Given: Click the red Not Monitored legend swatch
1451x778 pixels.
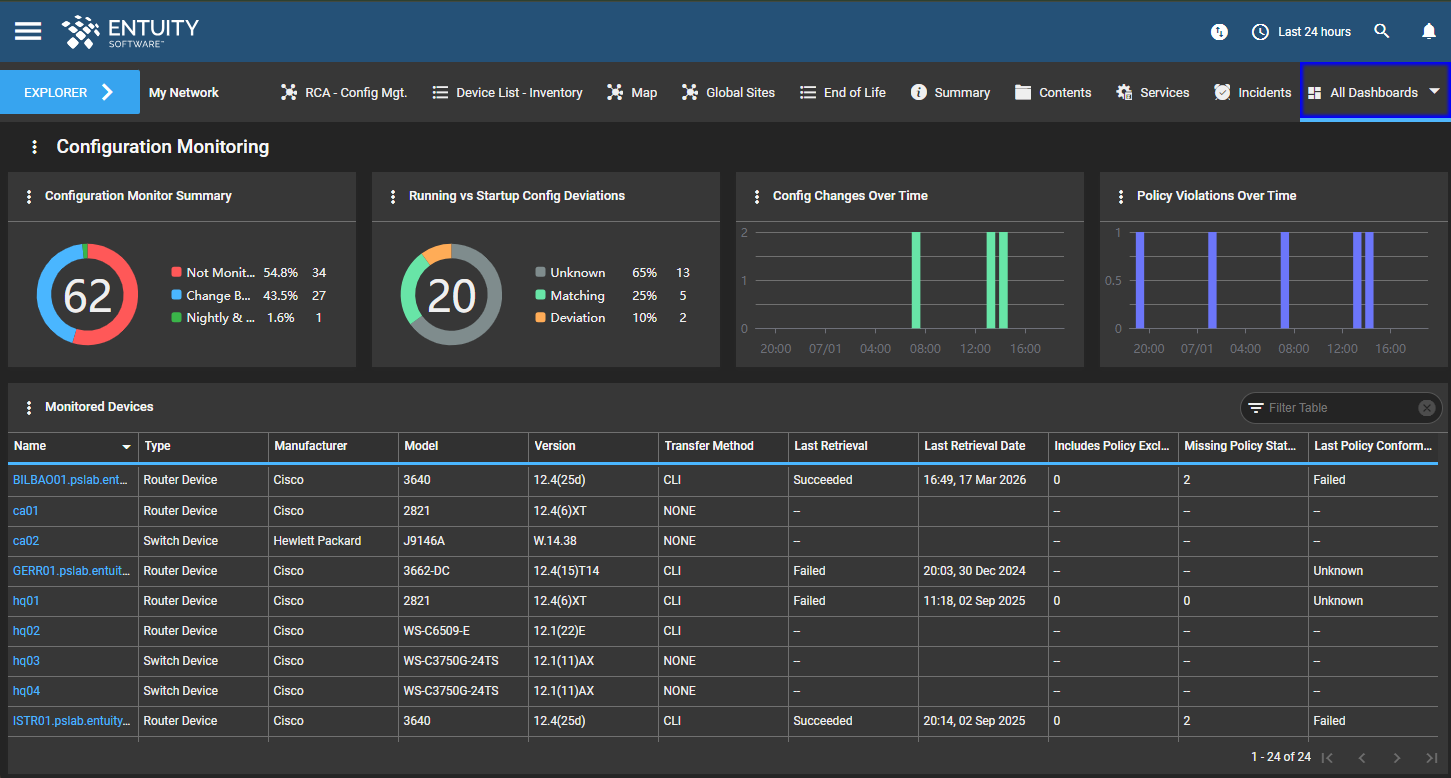Looking at the screenshot, I should click(176, 273).
